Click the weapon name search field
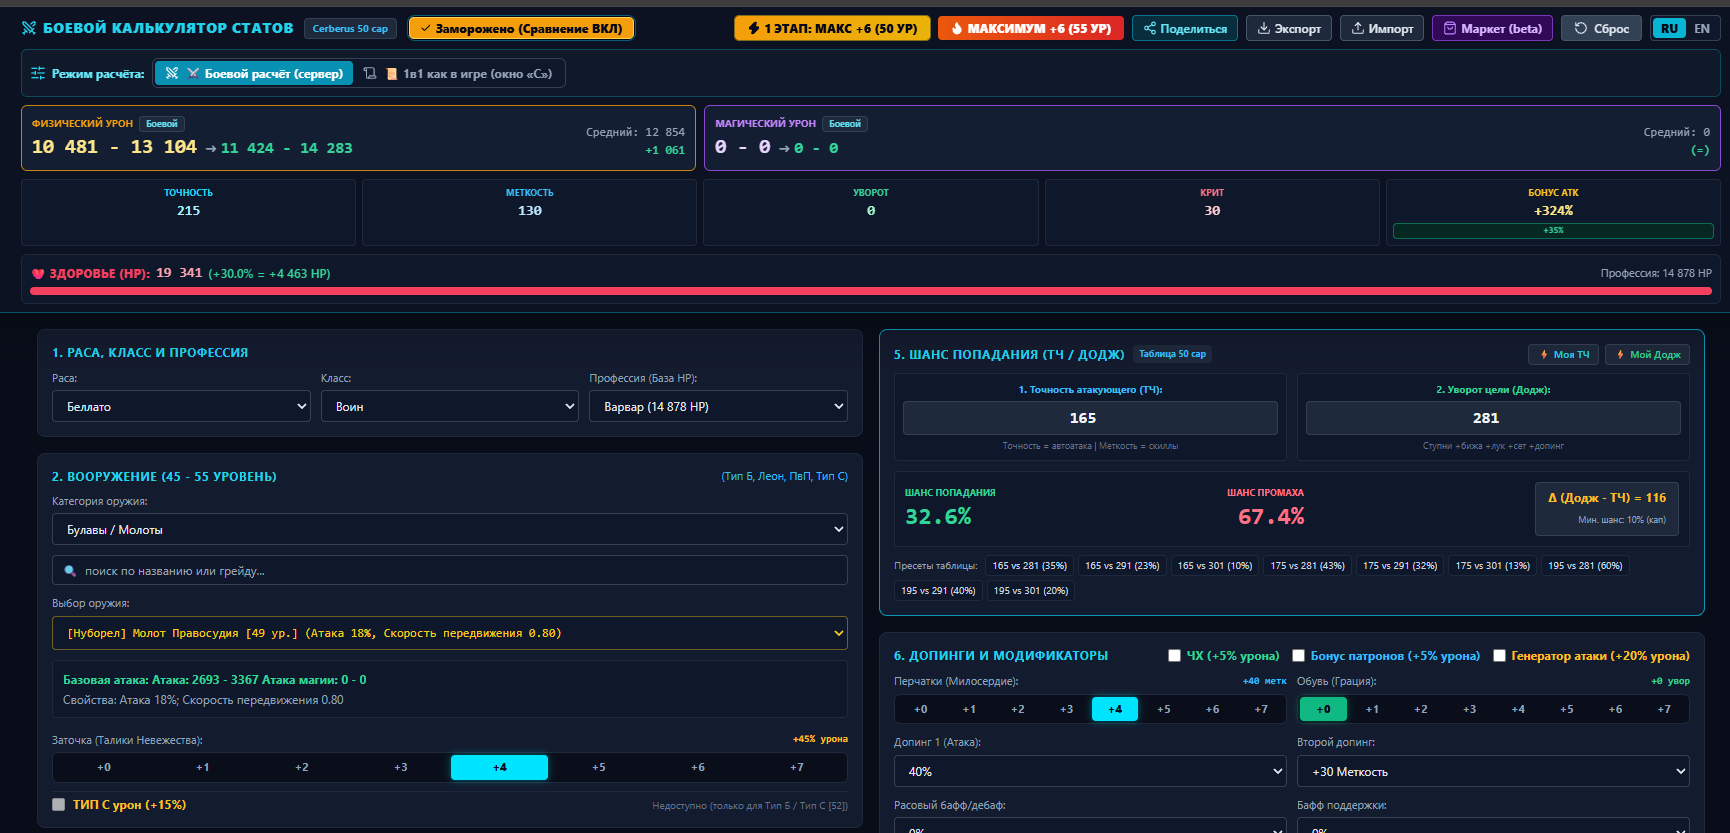This screenshot has height=833, width=1730. (450, 571)
